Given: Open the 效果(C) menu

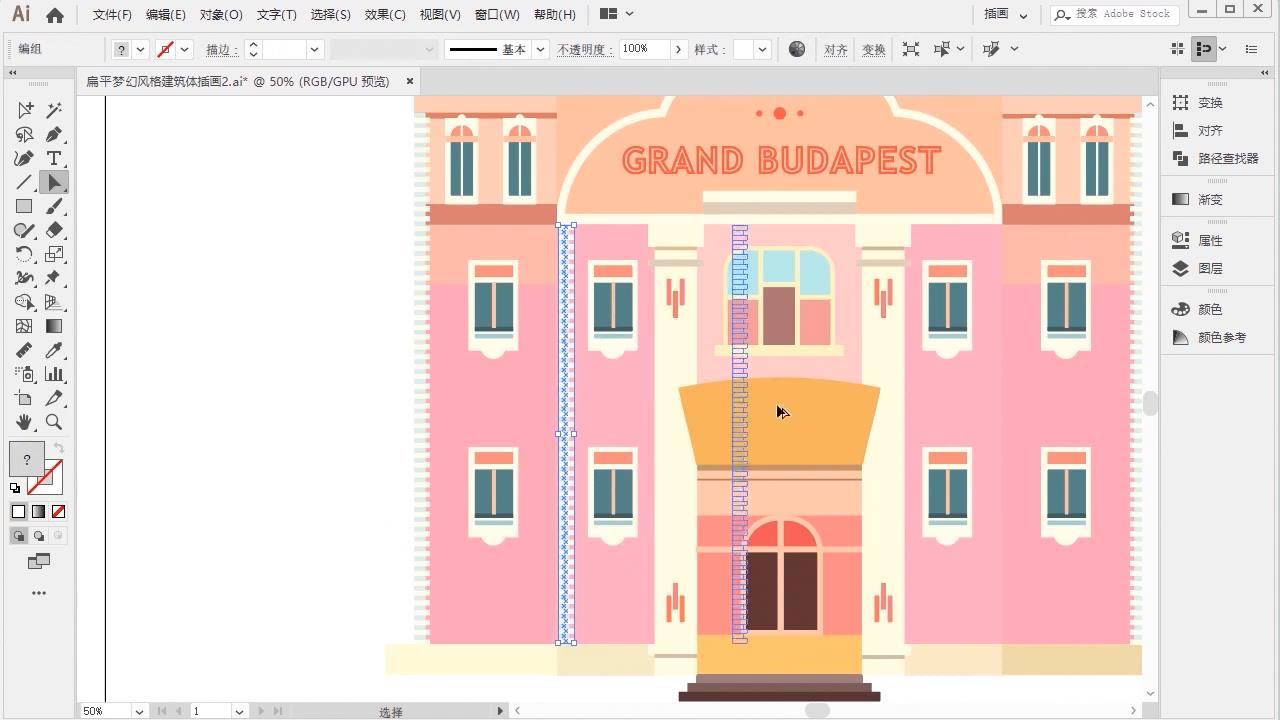Looking at the screenshot, I should [x=385, y=15].
